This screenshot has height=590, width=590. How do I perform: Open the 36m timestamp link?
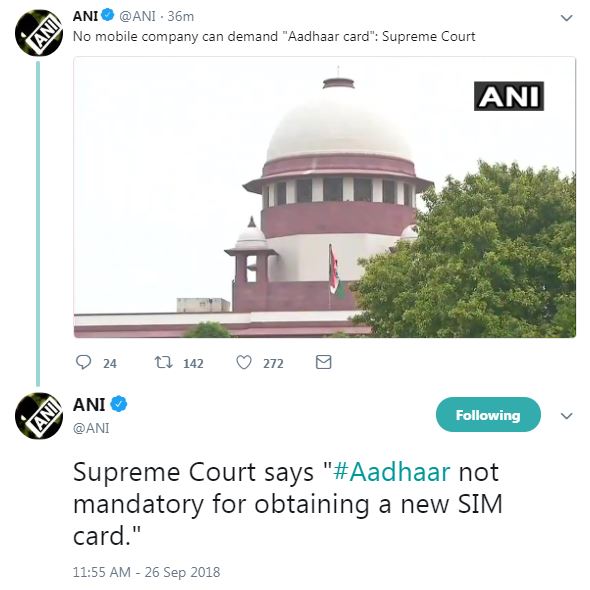click(x=181, y=16)
